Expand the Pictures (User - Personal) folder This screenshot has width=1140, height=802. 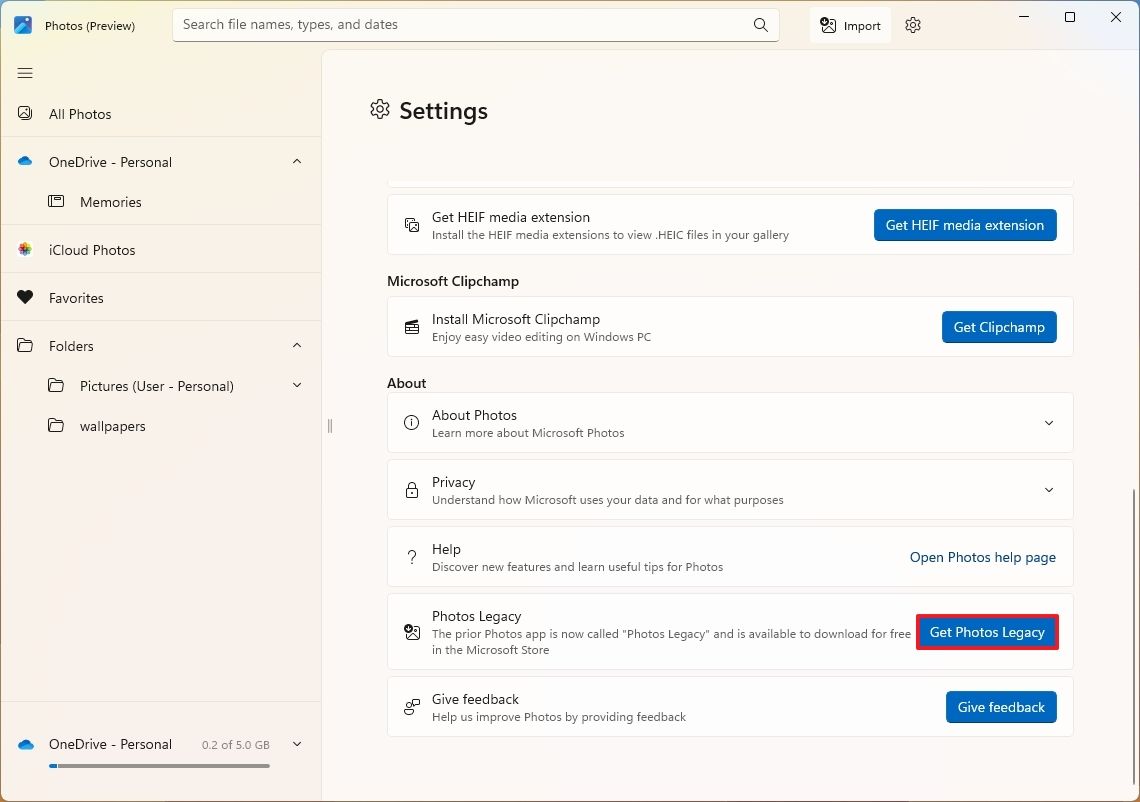click(297, 386)
